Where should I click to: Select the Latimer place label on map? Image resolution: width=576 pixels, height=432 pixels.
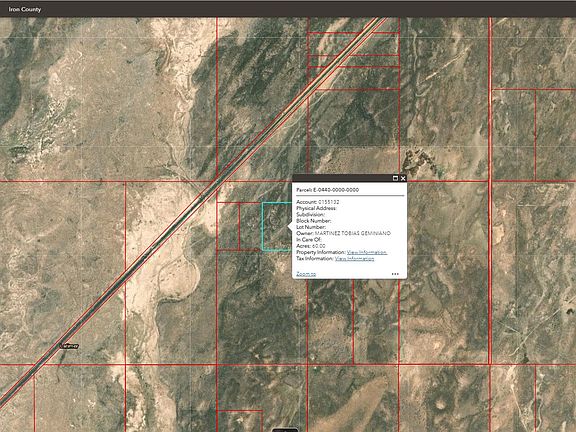69,346
